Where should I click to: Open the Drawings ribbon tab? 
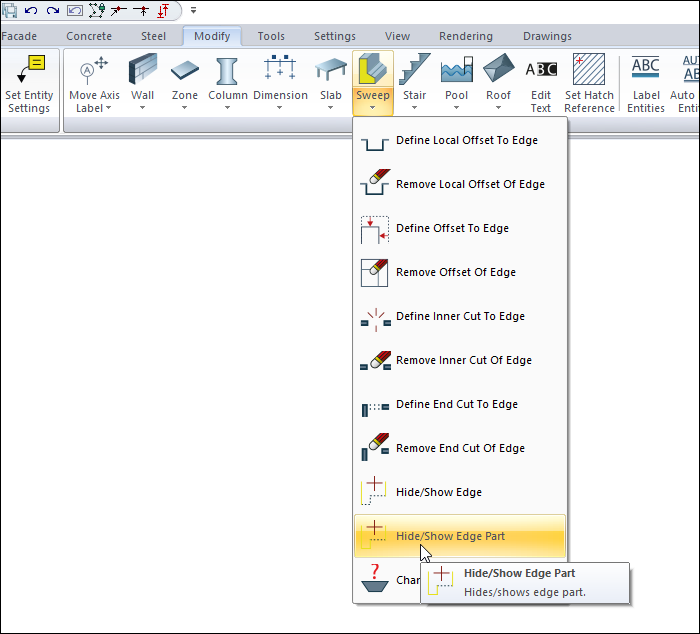547,36
